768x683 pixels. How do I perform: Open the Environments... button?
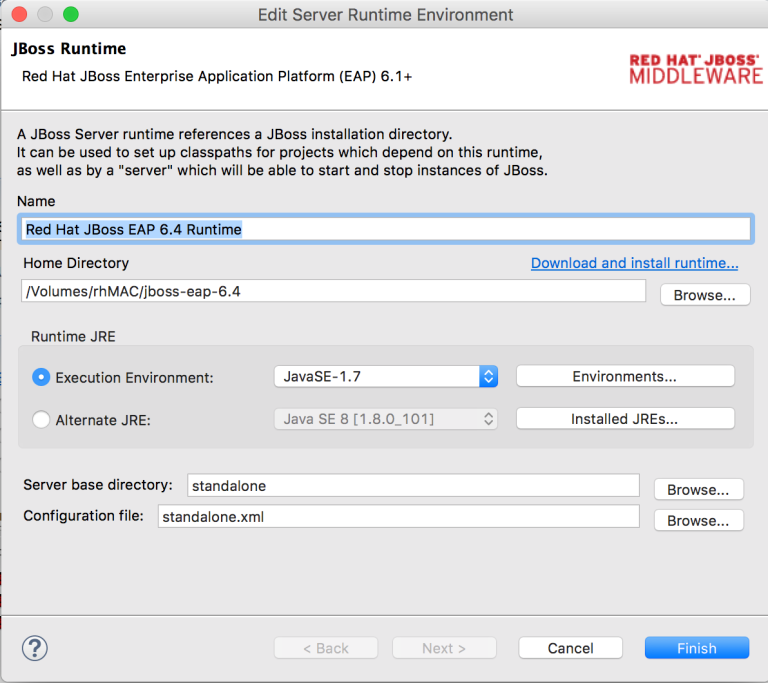625,376
